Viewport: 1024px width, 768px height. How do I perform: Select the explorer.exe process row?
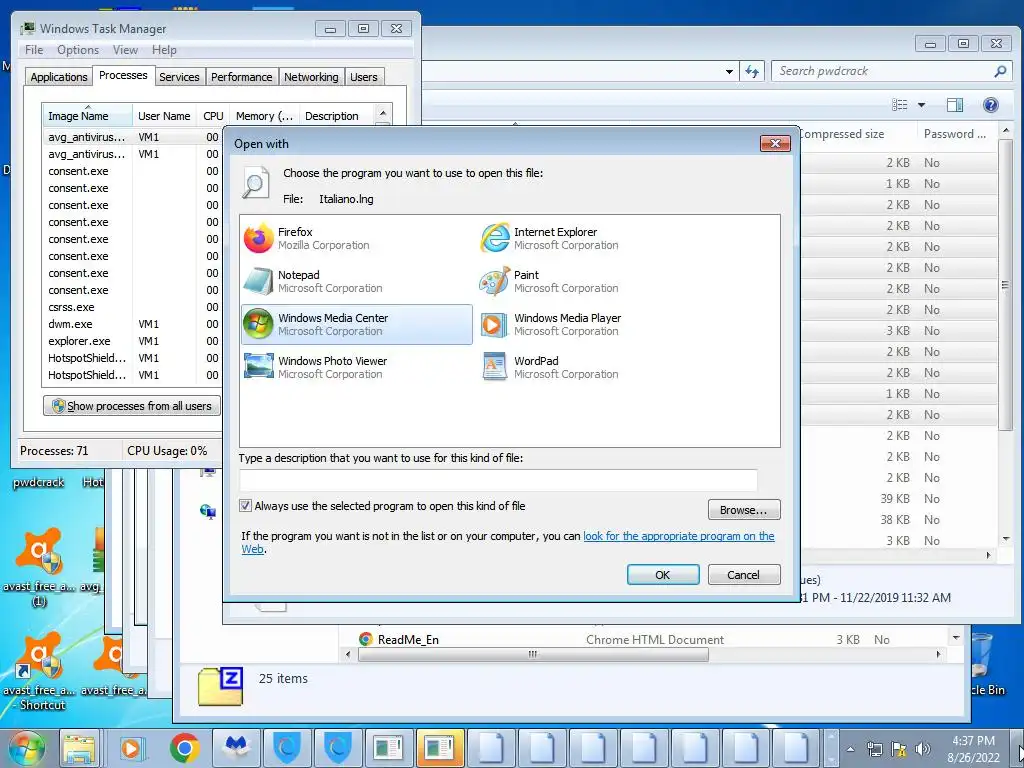pyautogui.click(x=133, y=341)
